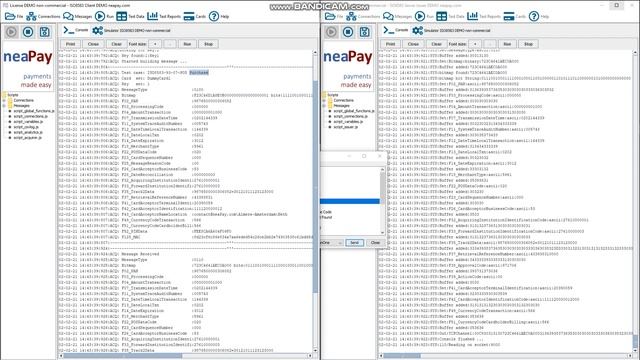640x360 pixels.
Task: Switch to Simulator tab in the left window
Action: tap(131, 30)
